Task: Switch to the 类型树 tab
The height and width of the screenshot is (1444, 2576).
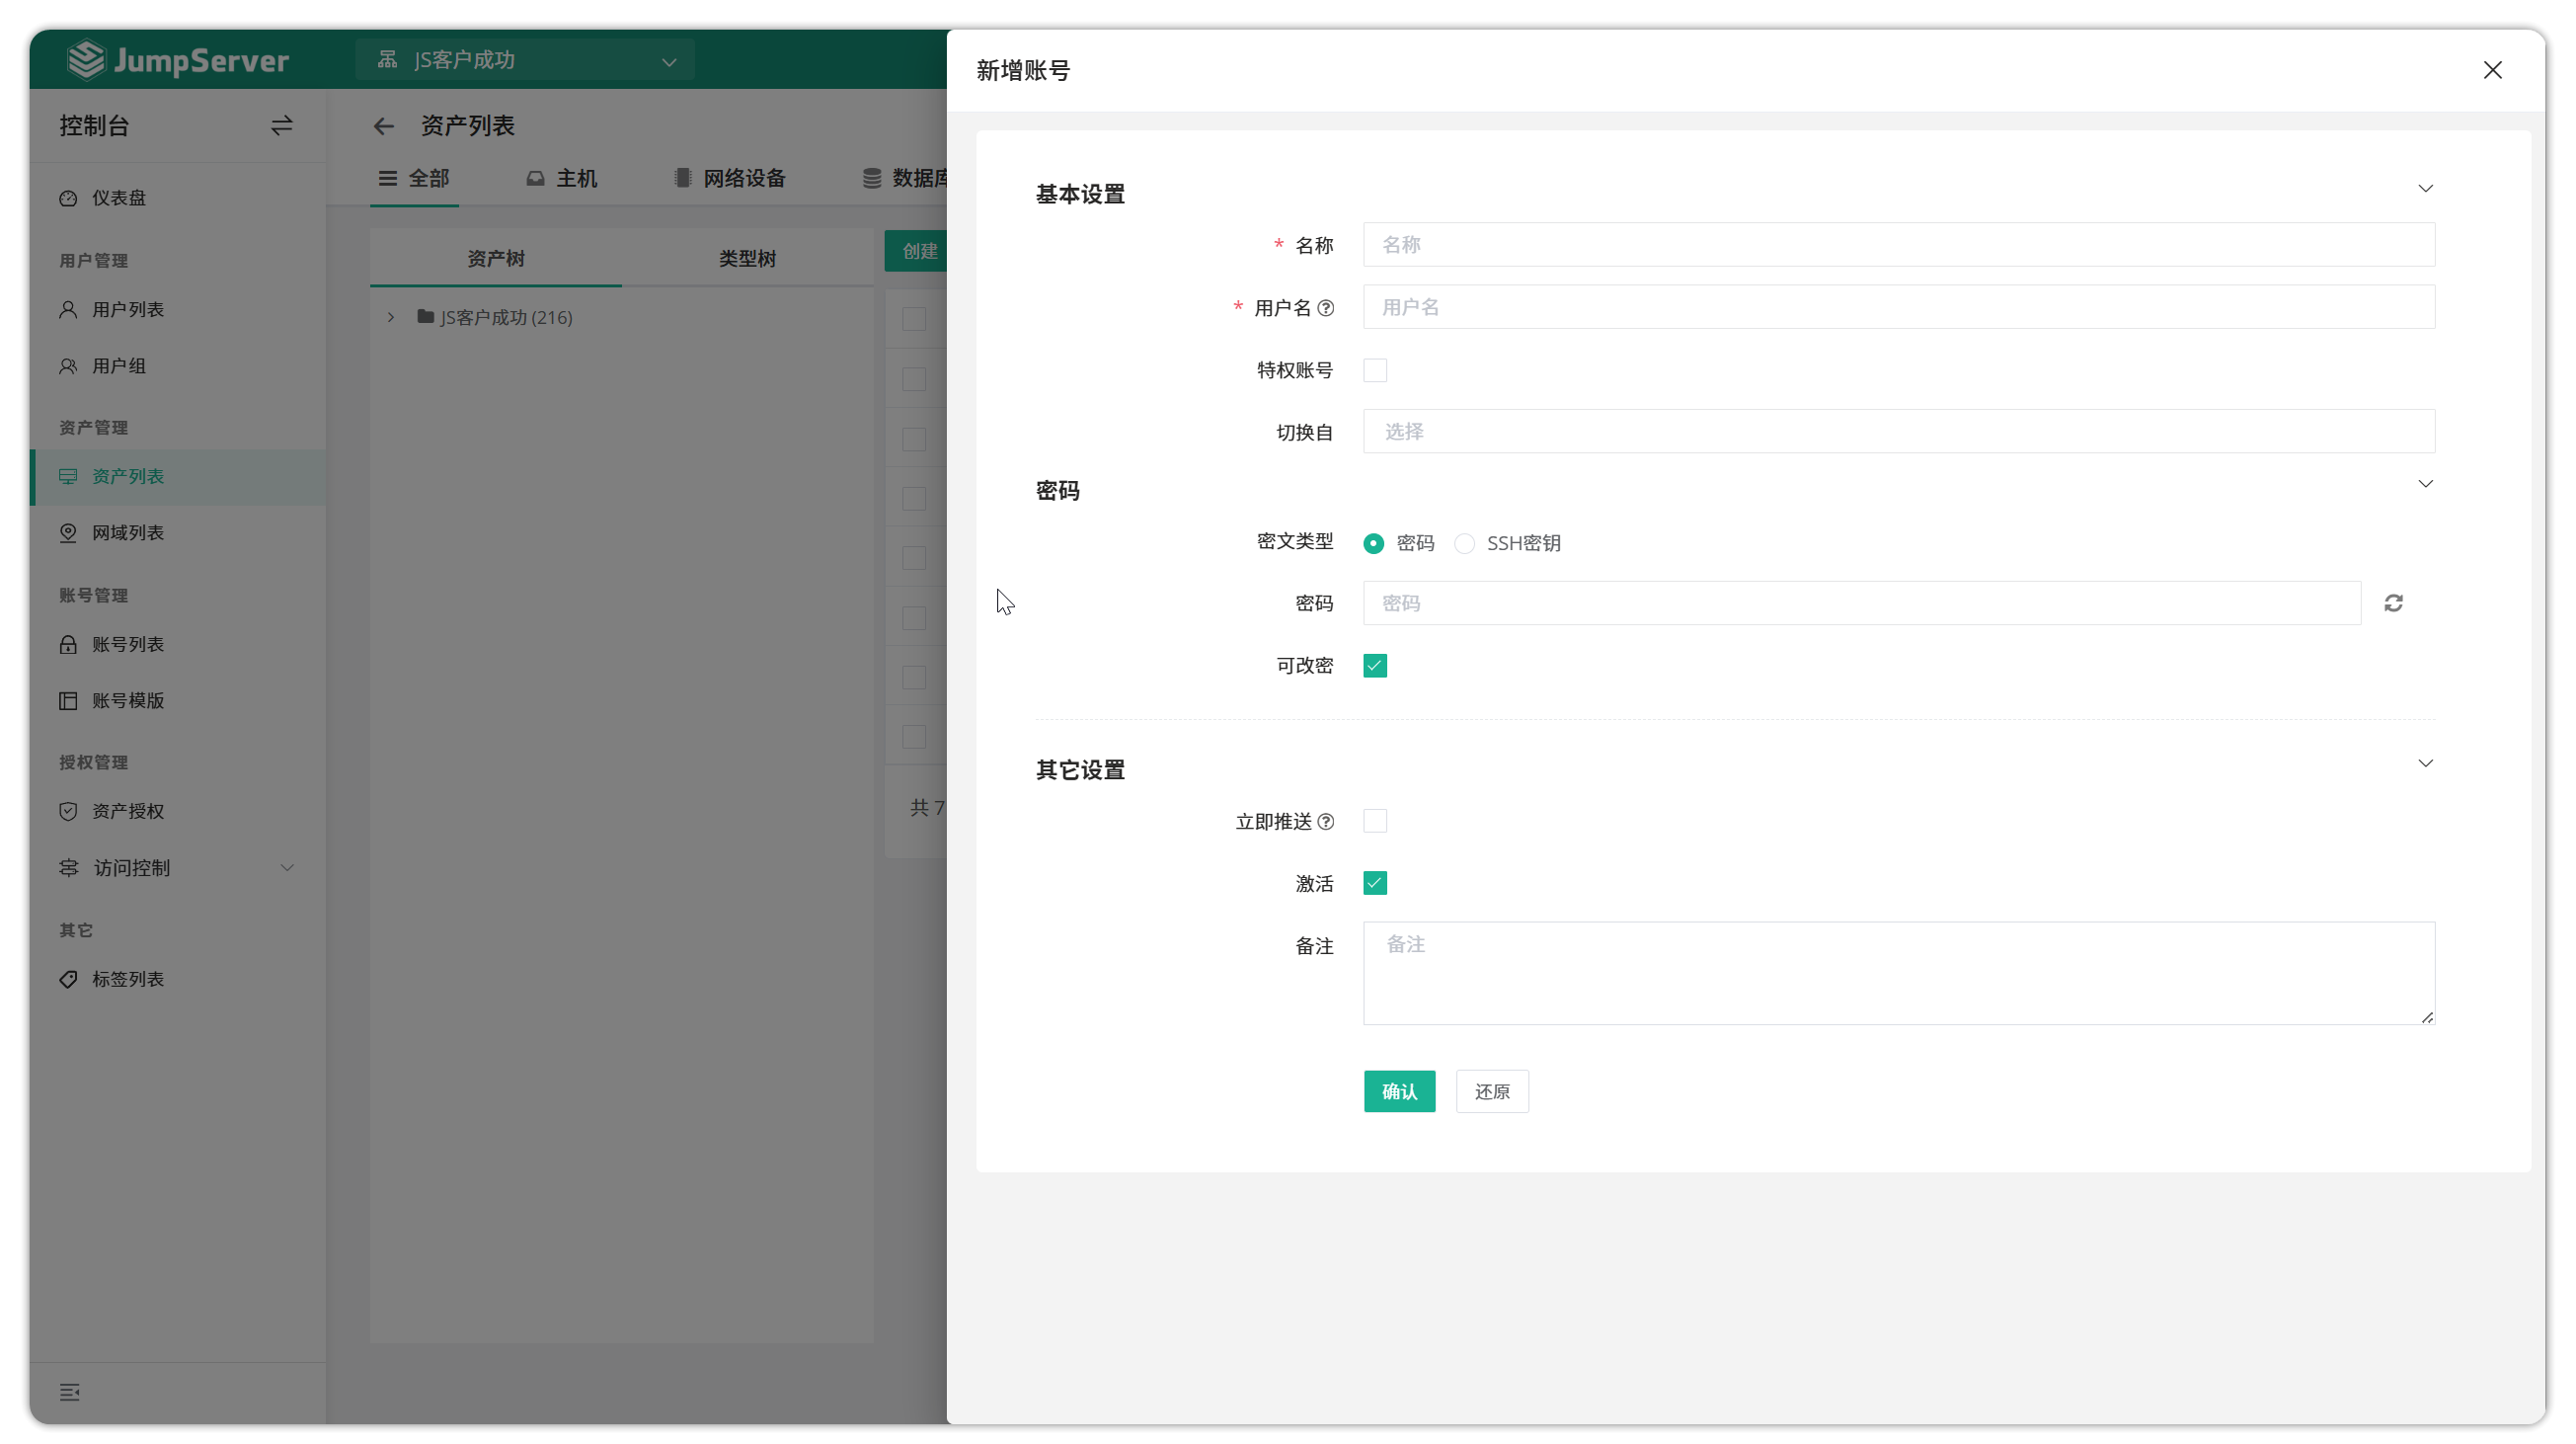Action: click(x=747, y=259)
